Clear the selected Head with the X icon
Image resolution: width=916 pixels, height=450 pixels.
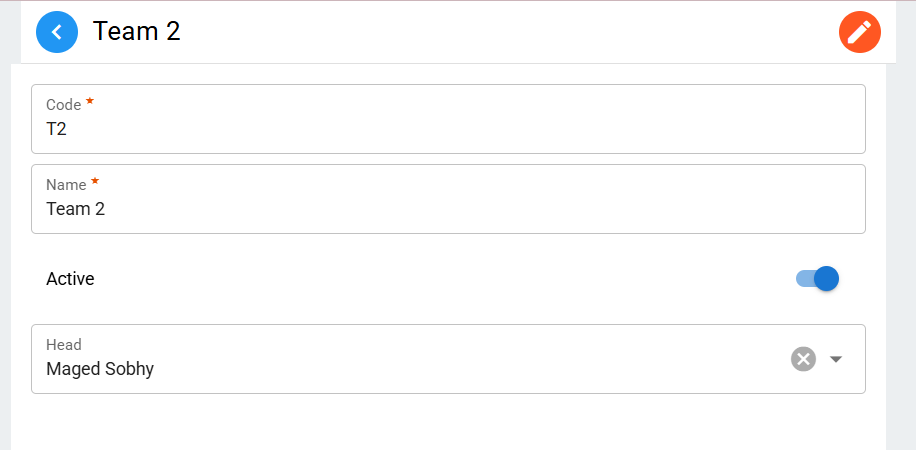803,359
